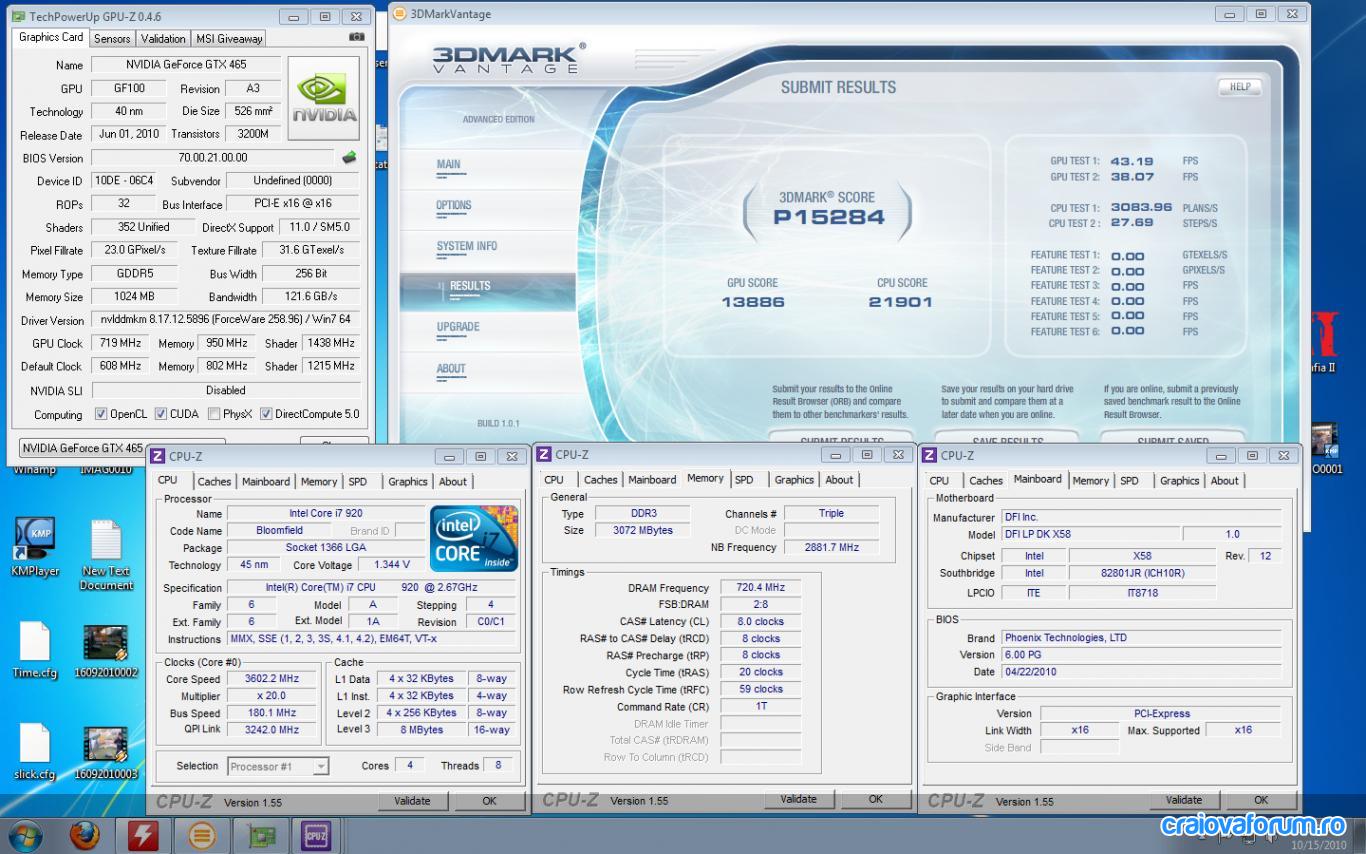Screen dimensions: 1366x854
Task: Click the NVIDIA SLI field showing Disabled
Action: [x=225, y=391]
